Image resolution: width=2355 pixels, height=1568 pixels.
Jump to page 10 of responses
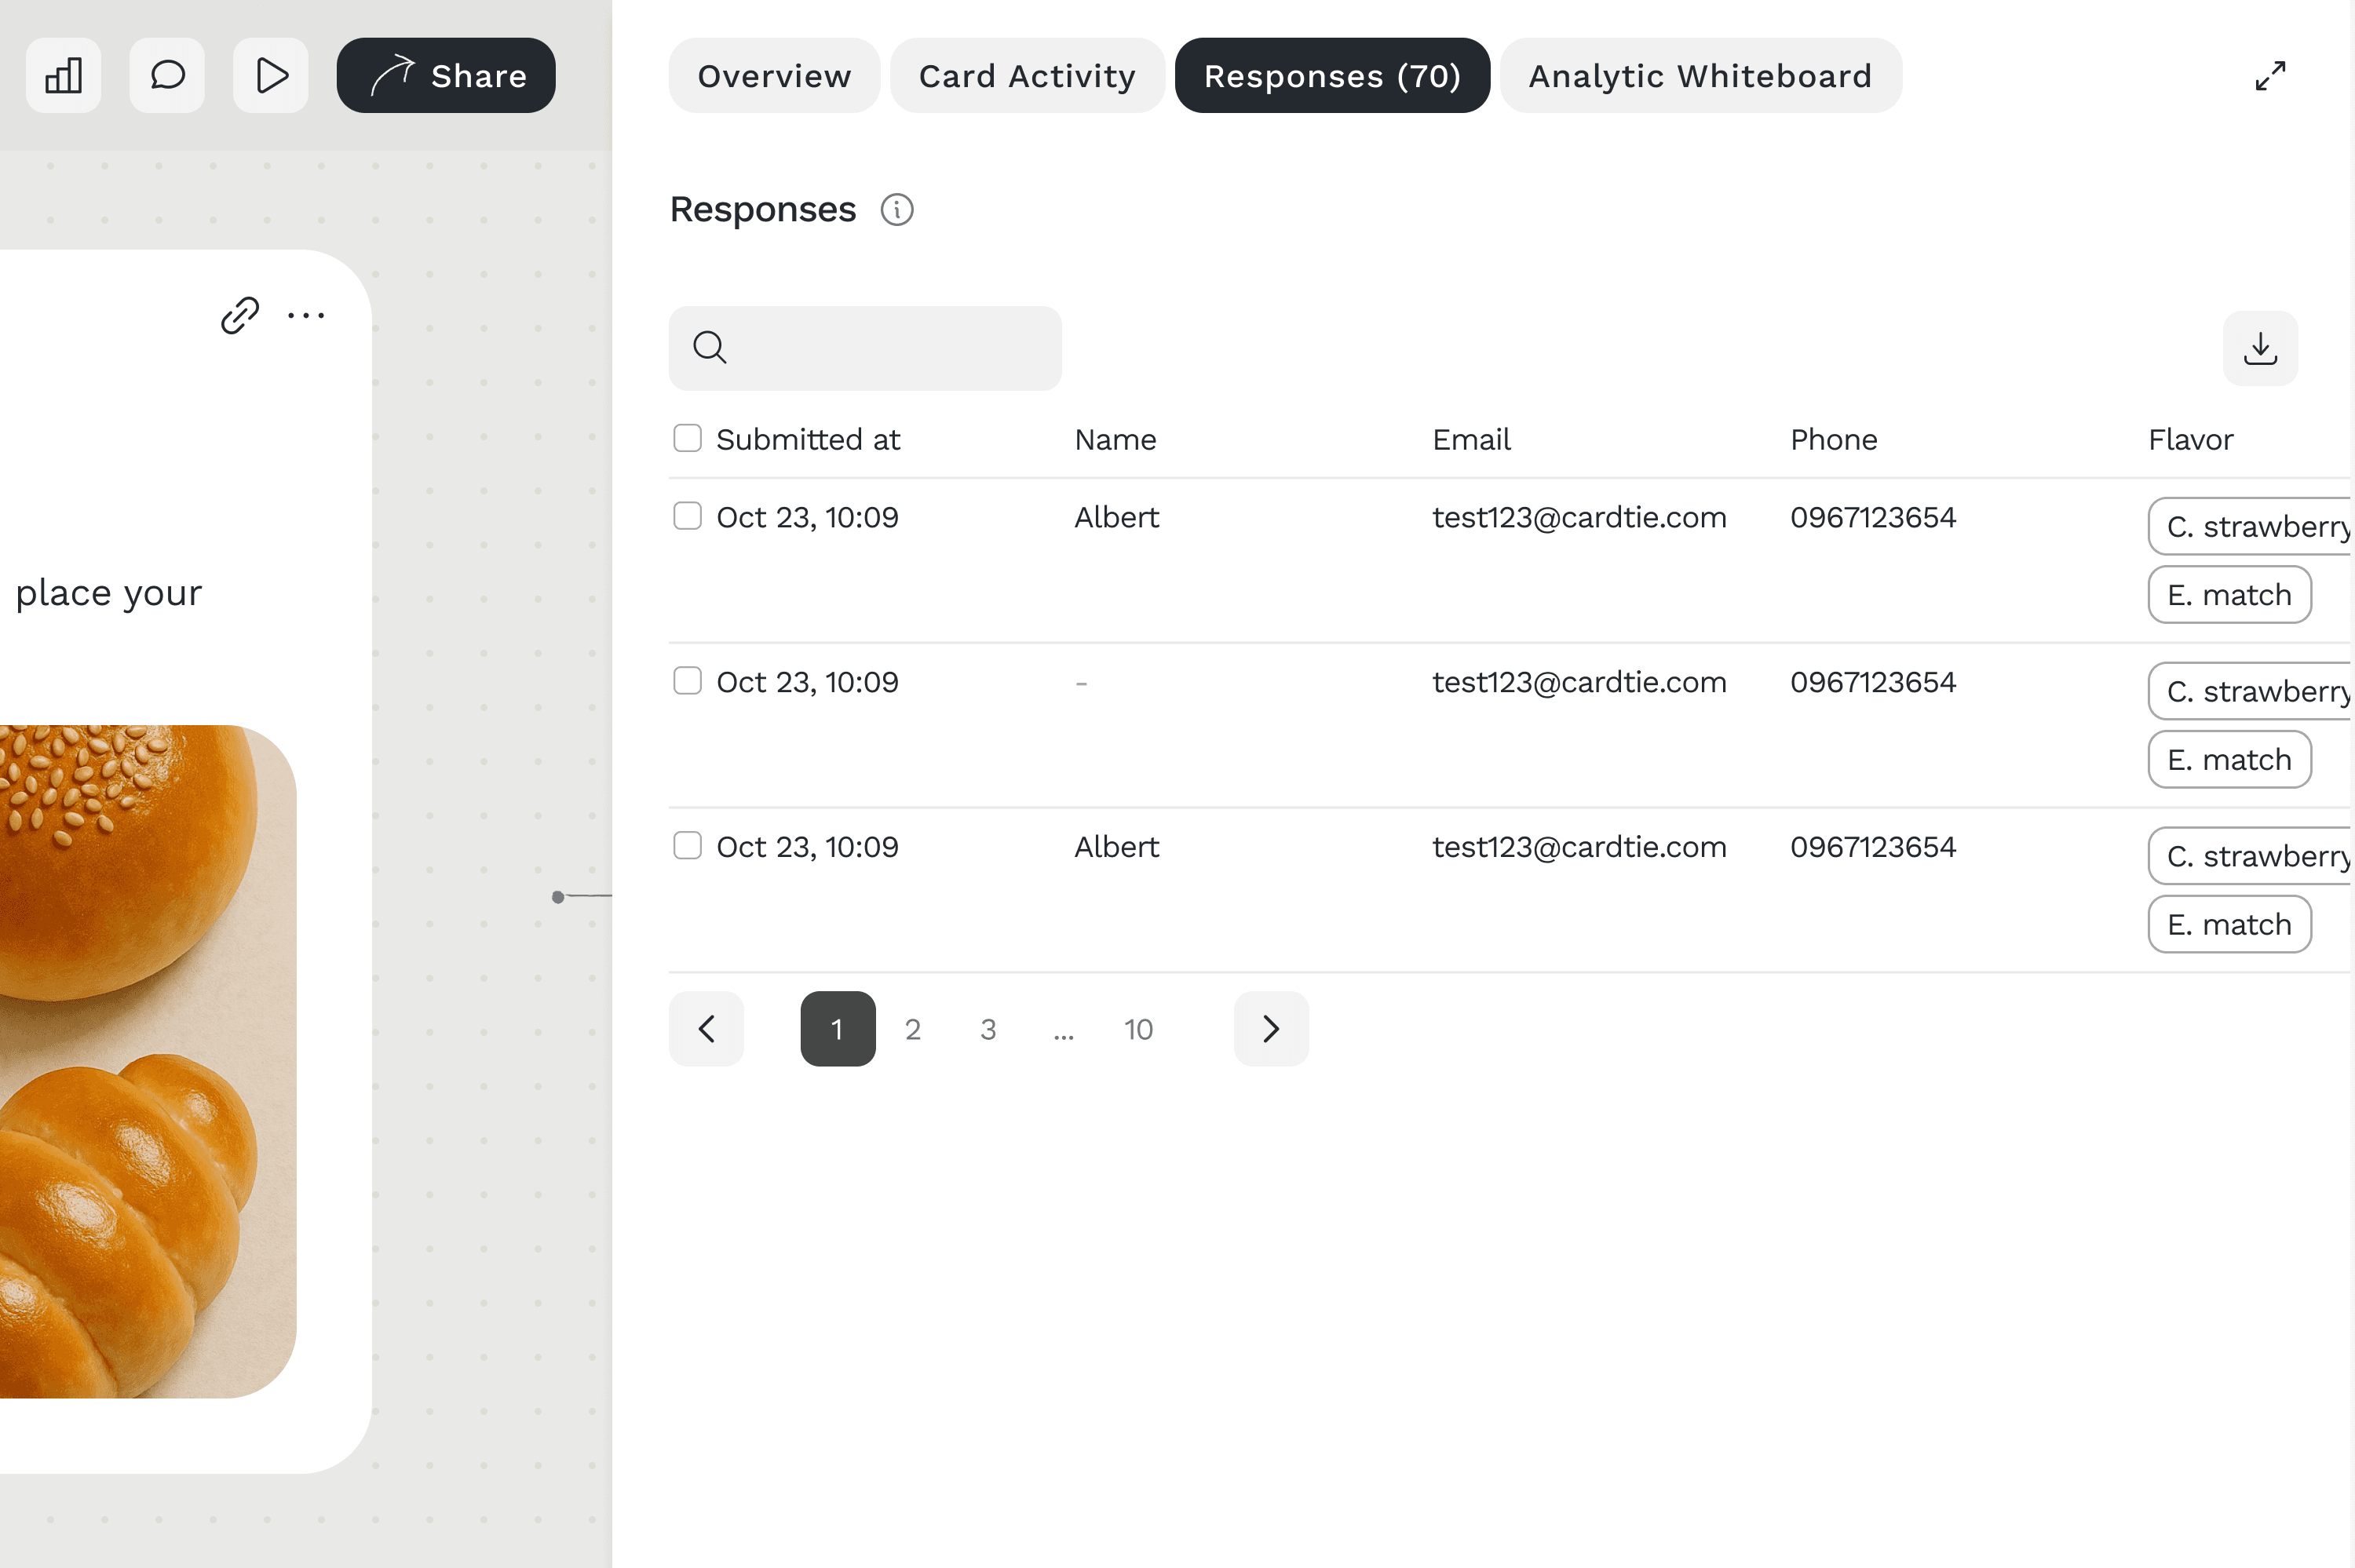click(1138, 1029)
